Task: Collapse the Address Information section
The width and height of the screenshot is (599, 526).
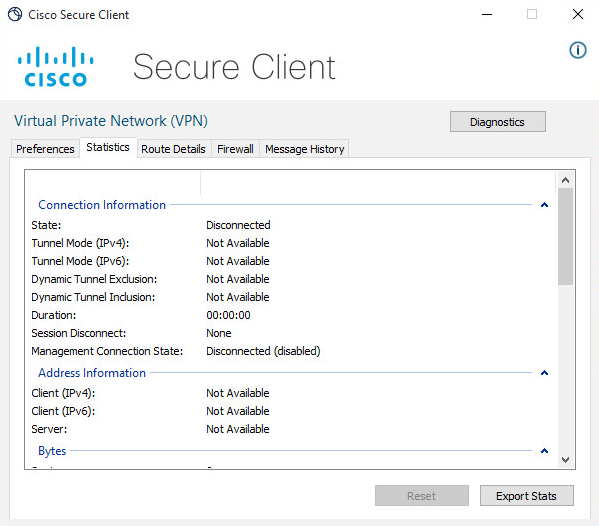Action: pos(544,373)
